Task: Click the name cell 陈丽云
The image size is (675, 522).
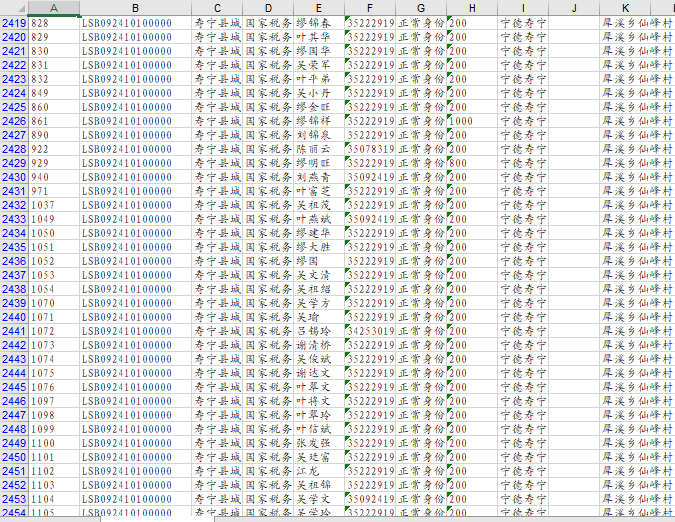Action: (x=319, y=149)
